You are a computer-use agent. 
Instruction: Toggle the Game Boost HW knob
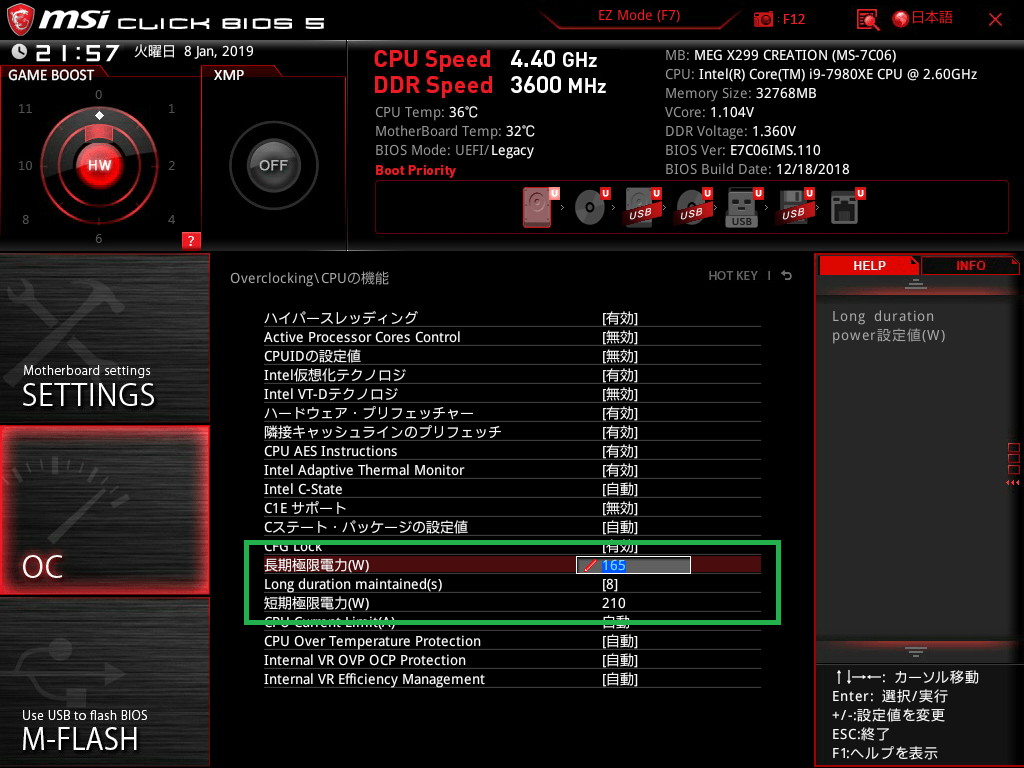point(99,165)
